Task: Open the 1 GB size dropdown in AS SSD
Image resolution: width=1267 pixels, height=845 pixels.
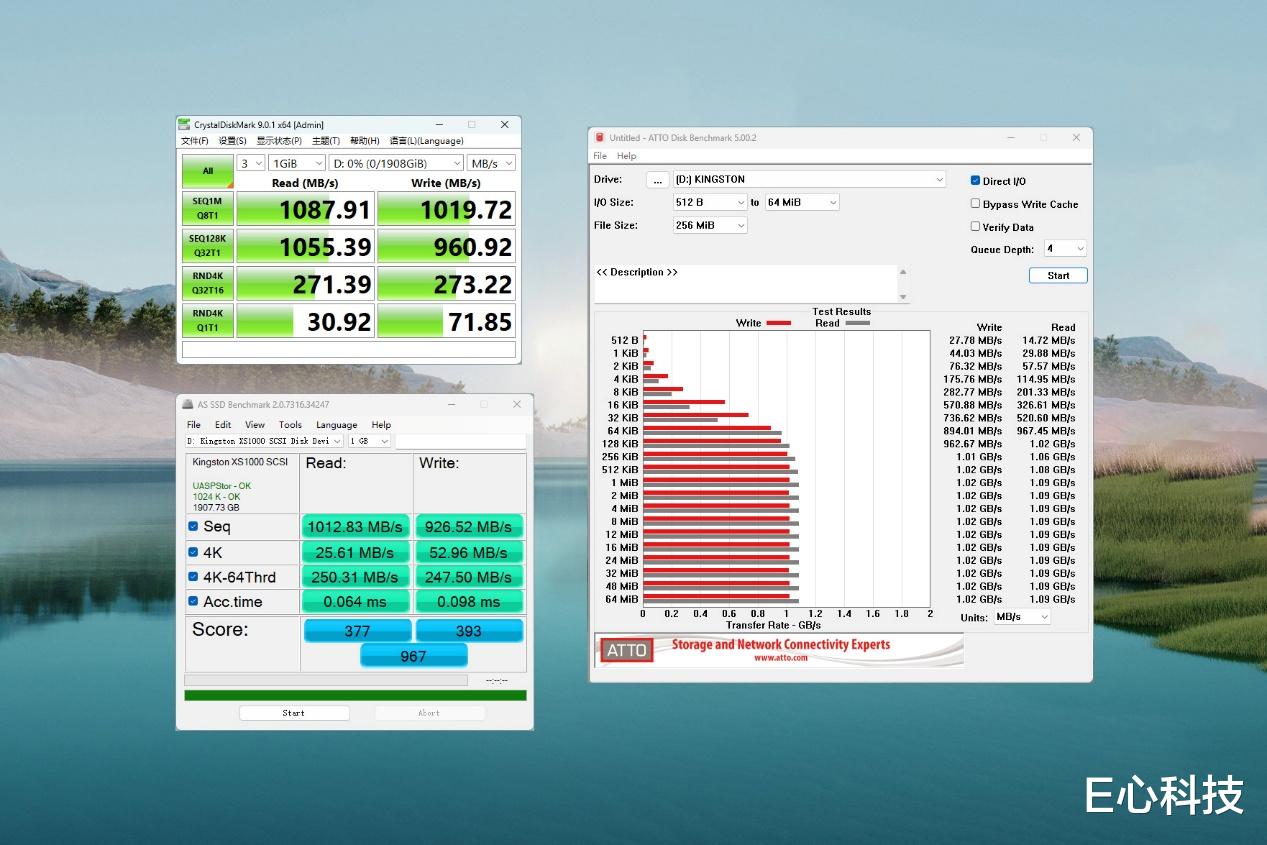Action: point(369,441)
